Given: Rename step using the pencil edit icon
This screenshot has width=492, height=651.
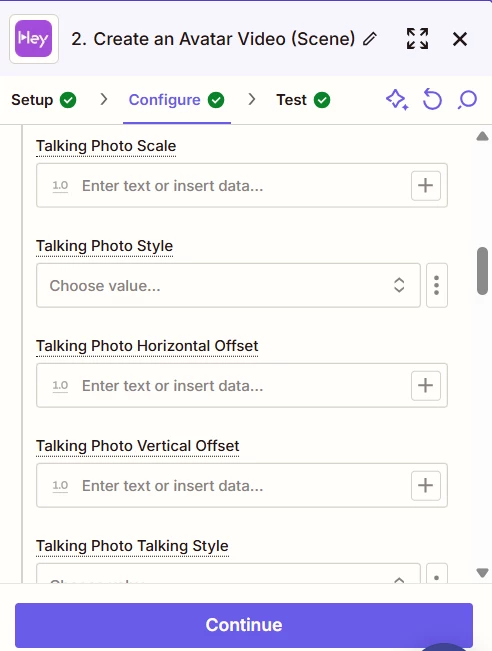Looking at the screenshot, I should point(370,39).
